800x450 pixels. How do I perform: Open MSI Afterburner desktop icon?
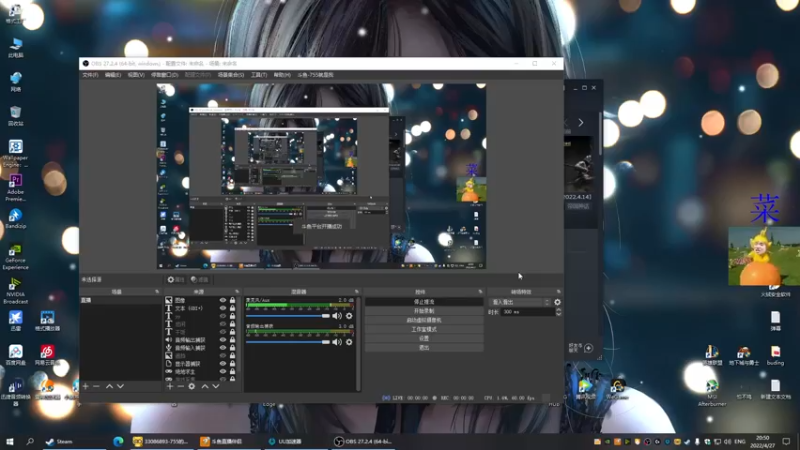(x=712, y=393)
